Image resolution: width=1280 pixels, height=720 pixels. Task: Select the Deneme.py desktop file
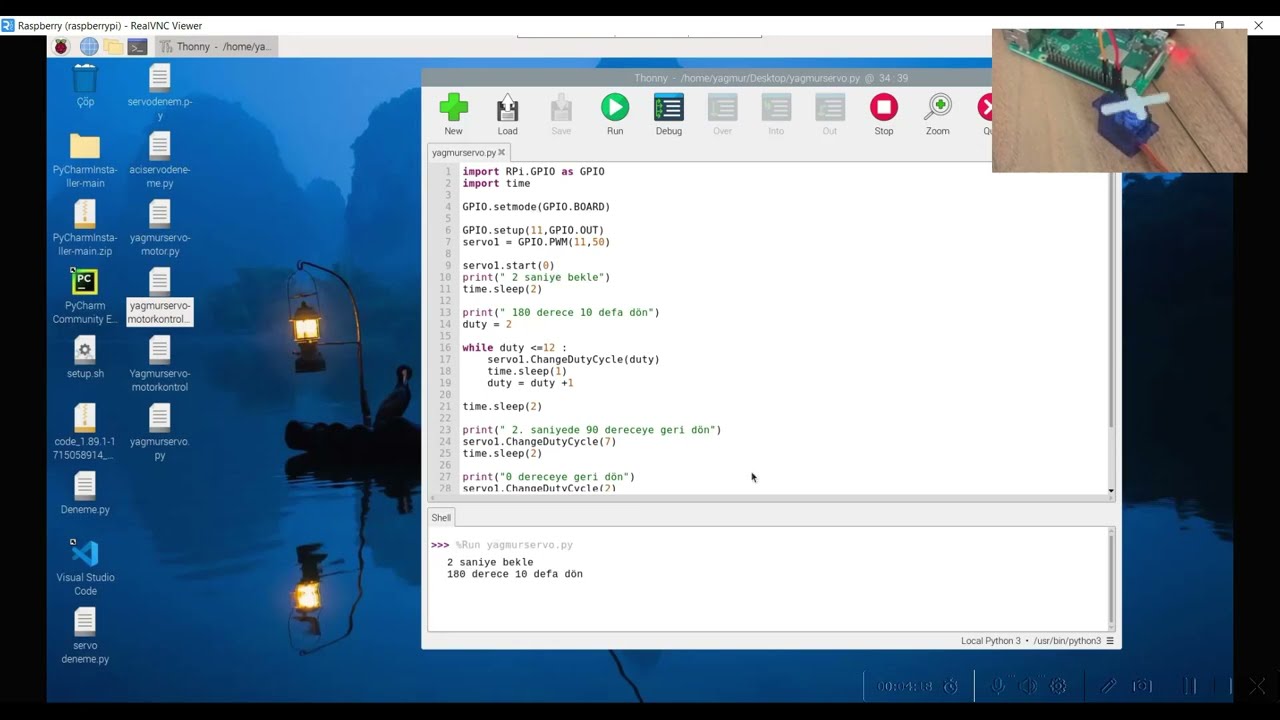pos(85,493)
